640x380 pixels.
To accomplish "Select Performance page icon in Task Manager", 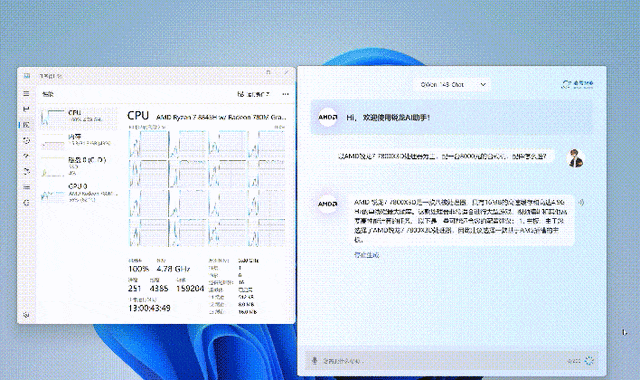I will 26,124.
